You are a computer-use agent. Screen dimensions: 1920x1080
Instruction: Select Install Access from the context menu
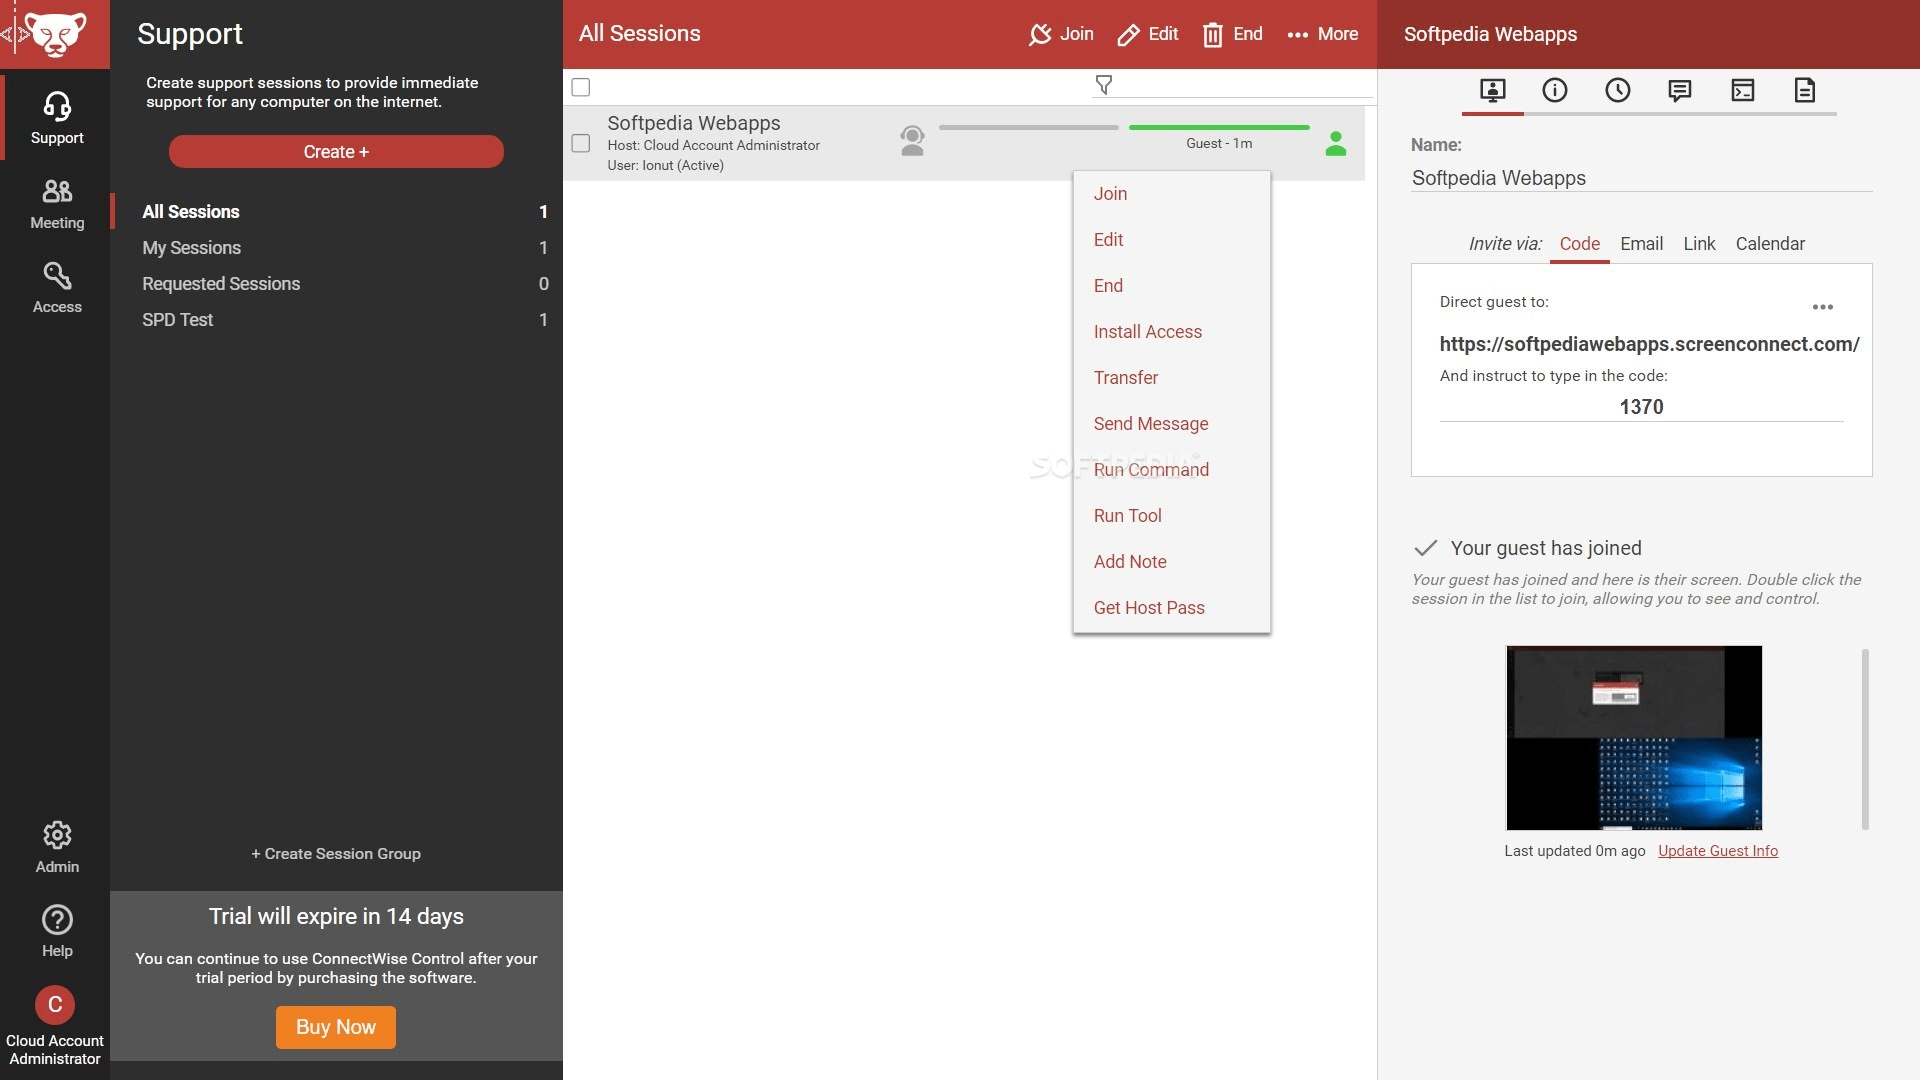[x=1148, y=331]
